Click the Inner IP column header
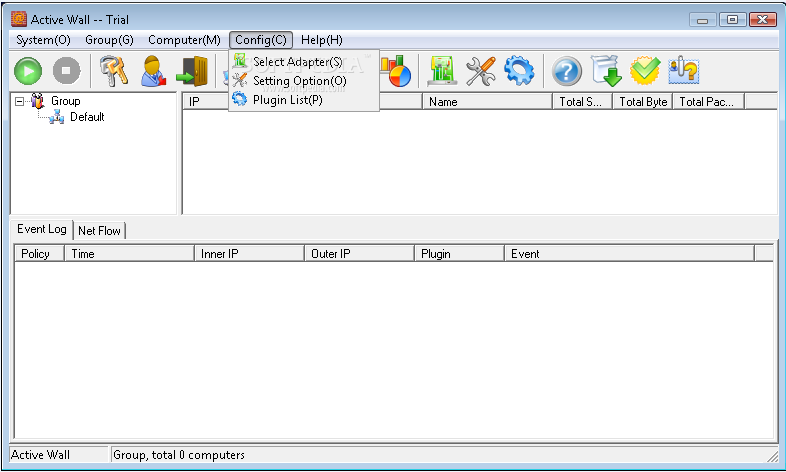 (x=249, y=254)
